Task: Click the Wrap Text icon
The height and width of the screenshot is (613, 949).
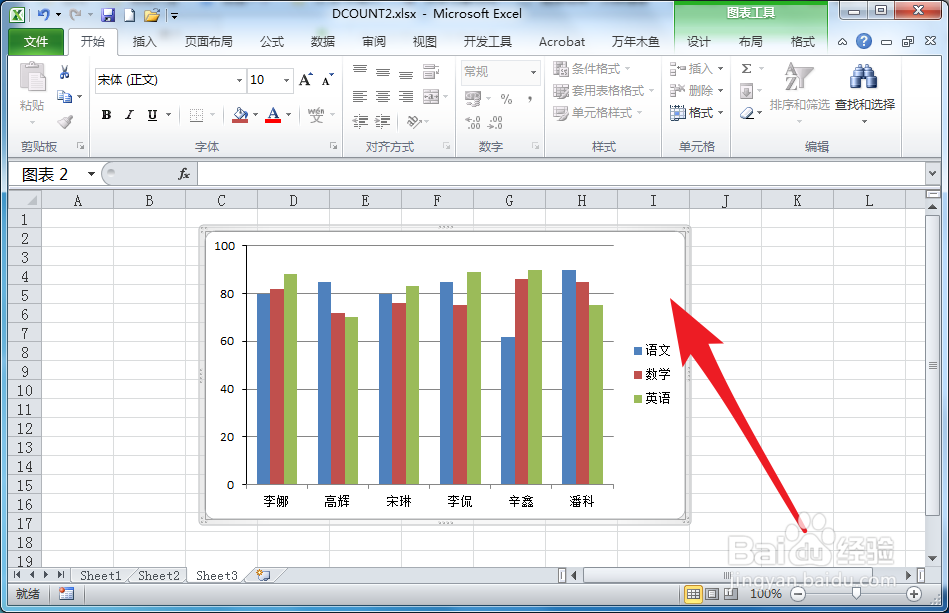Action: pos(431,71)
